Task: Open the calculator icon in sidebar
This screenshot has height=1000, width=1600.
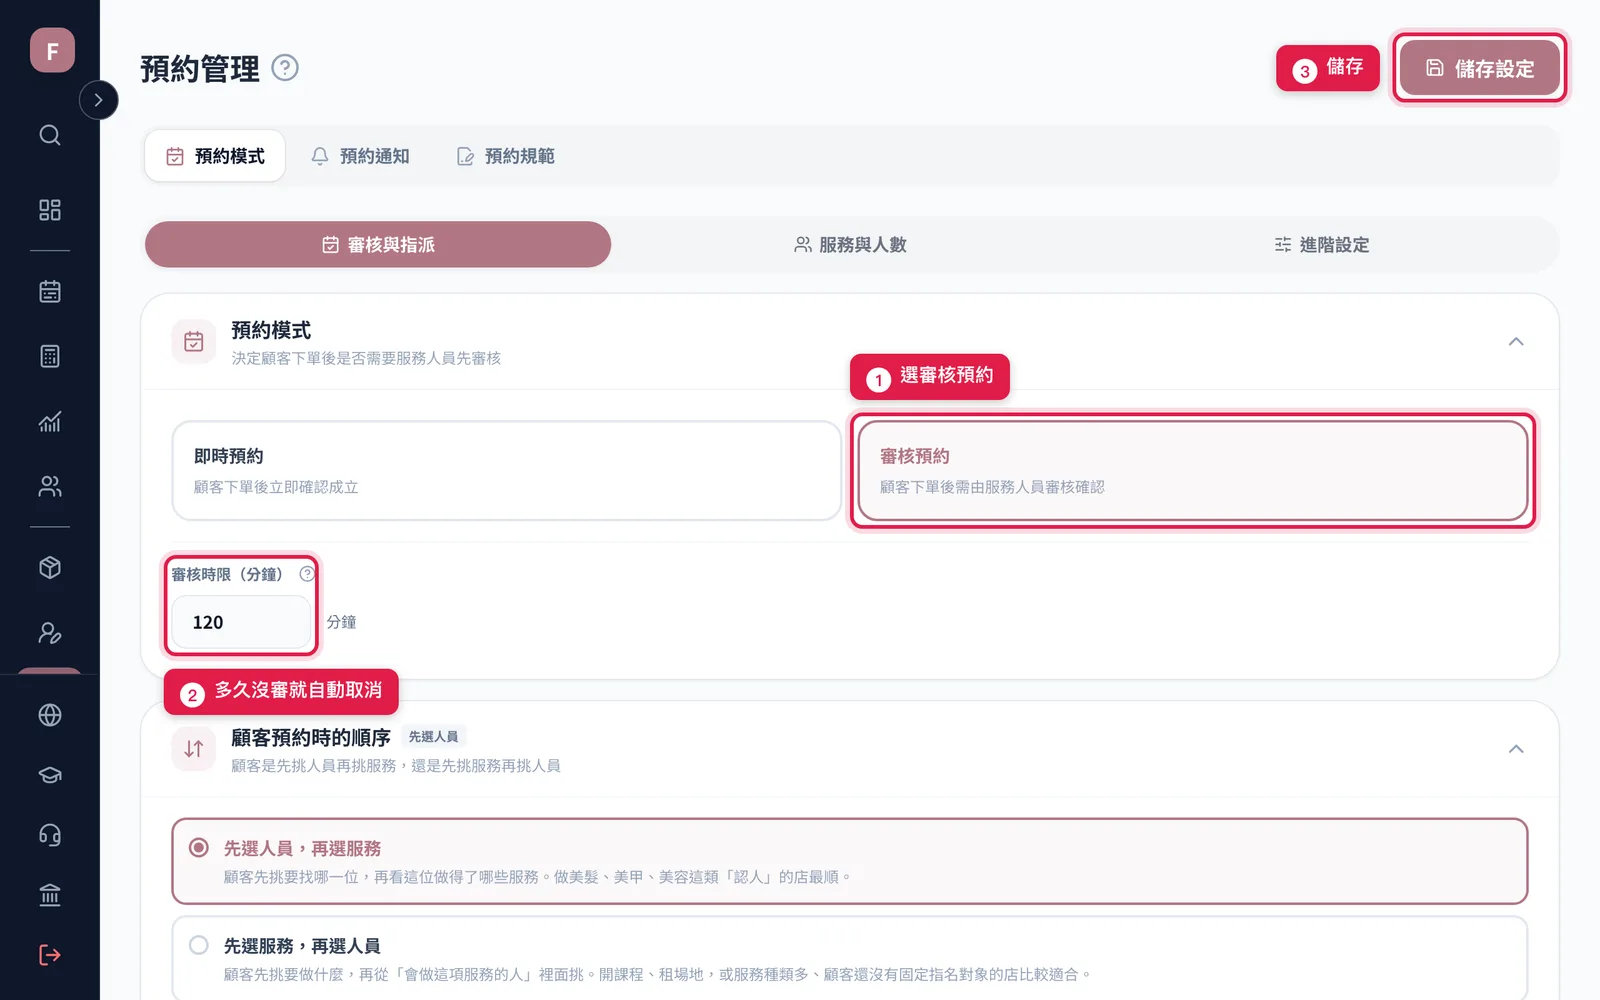Action: (x=50, y=356)
